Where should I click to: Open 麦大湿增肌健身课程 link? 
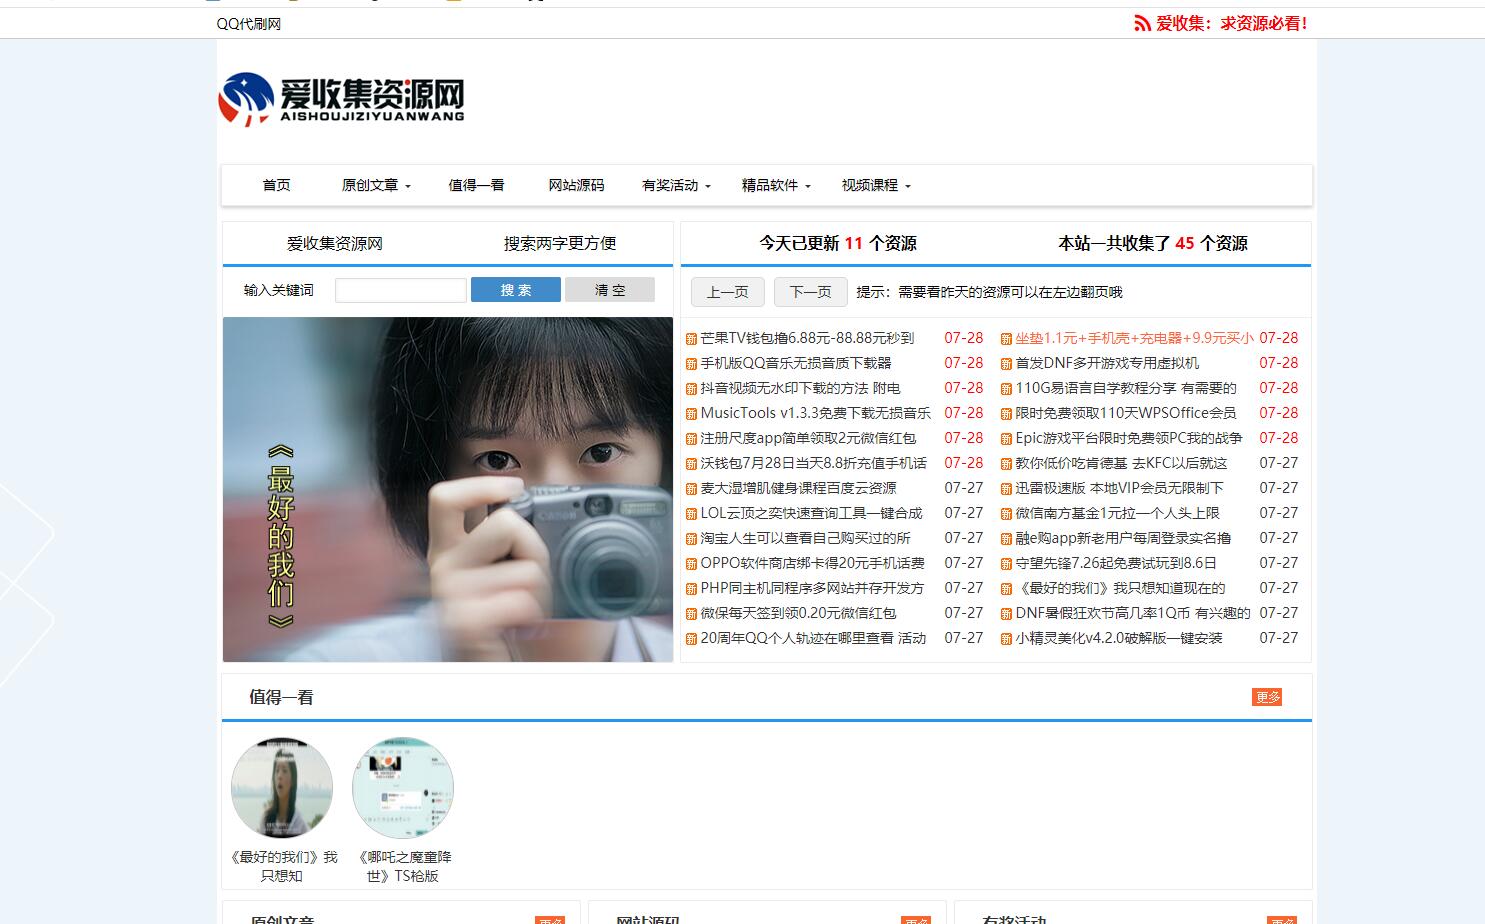click(798, 488)
